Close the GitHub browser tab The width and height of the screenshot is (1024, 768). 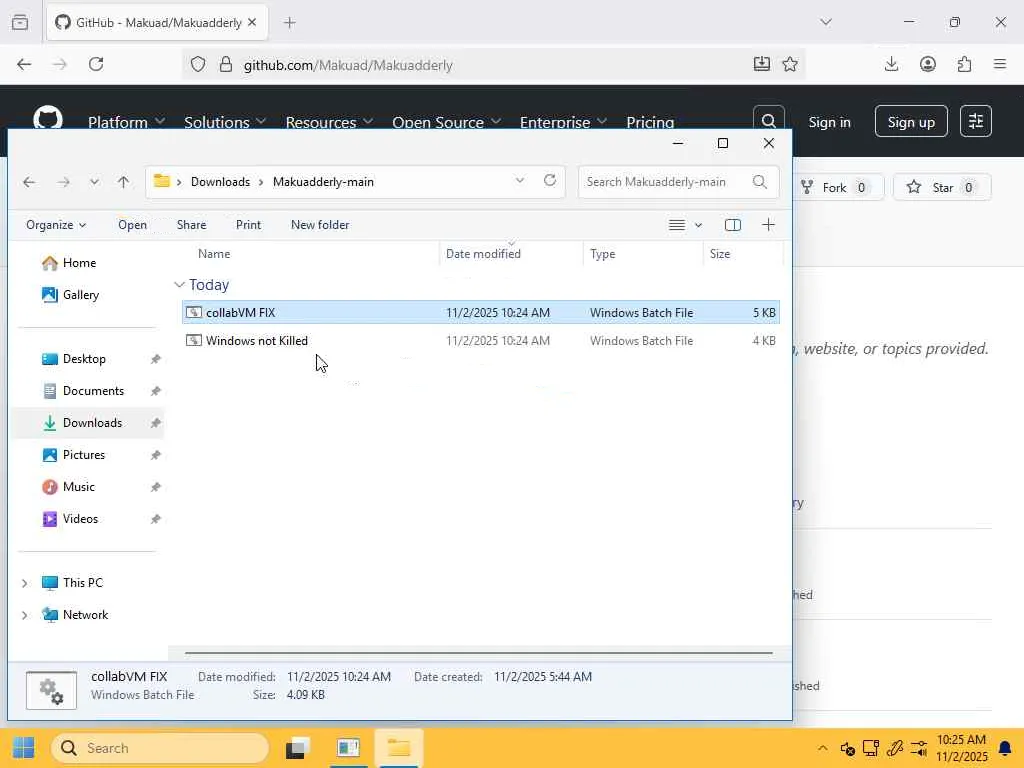tap(252, 23)
